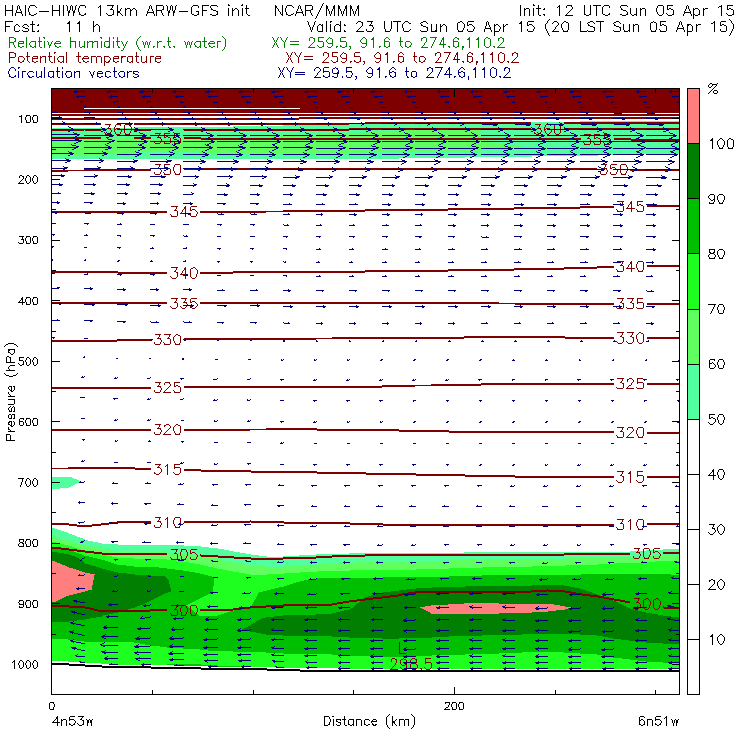Click the '298.5' minimum value label
The height and width of the screenshot is (740, 740).
411,664
